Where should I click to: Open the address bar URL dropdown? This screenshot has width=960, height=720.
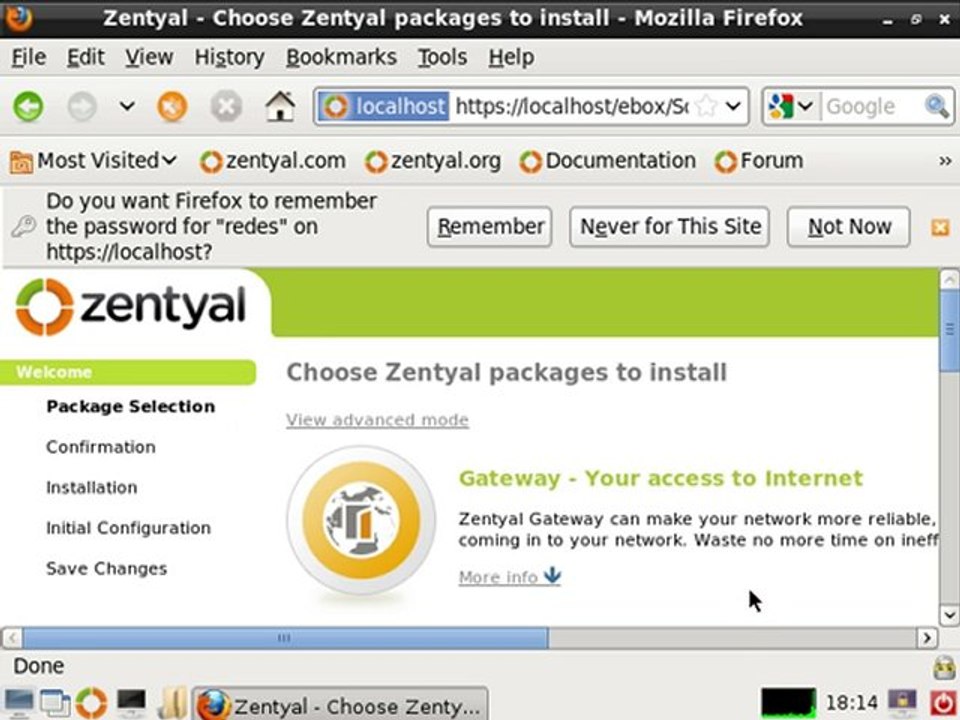(734, 106)
